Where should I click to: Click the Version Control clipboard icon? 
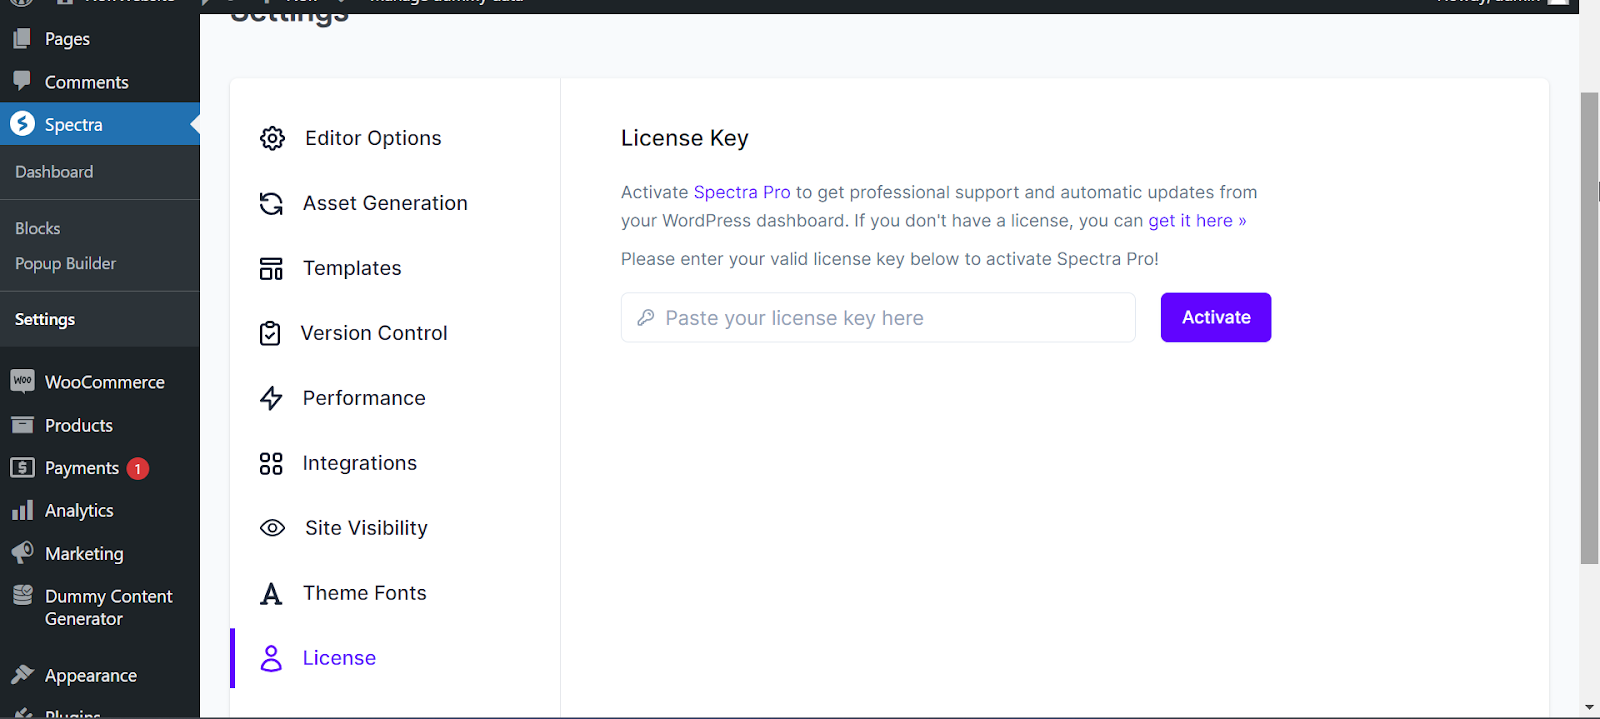[270, 333]
